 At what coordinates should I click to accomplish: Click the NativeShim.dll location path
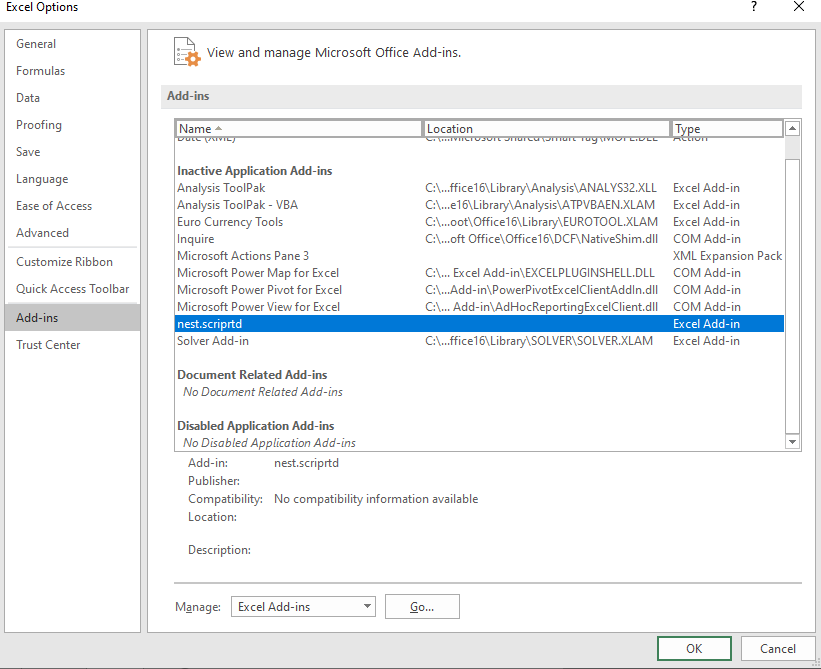pyautogui.click(x=541, y=239)
